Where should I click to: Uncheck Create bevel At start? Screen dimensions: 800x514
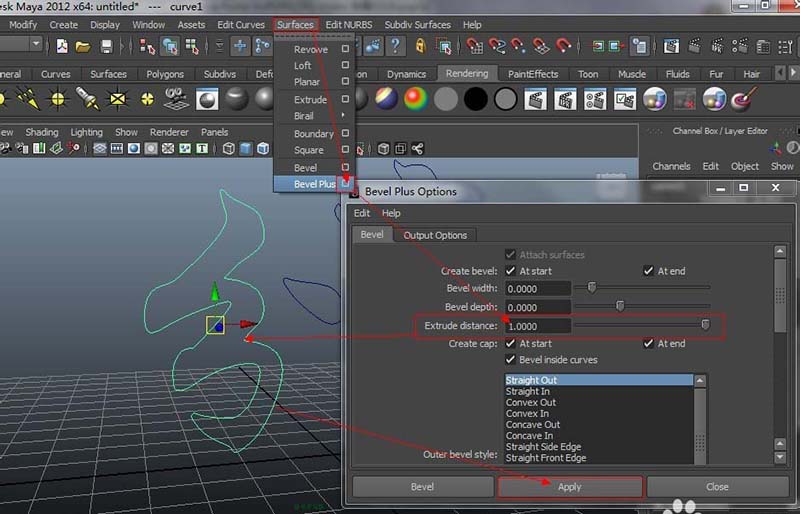[511, 271]
